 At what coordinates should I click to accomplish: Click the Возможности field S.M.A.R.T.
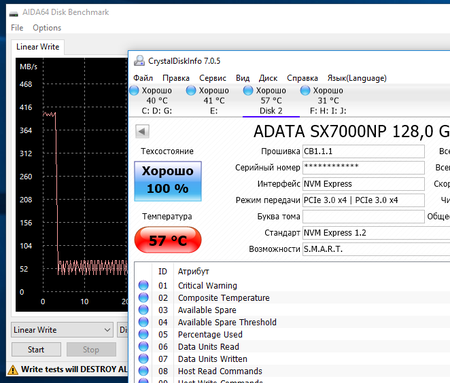(376, 249)
